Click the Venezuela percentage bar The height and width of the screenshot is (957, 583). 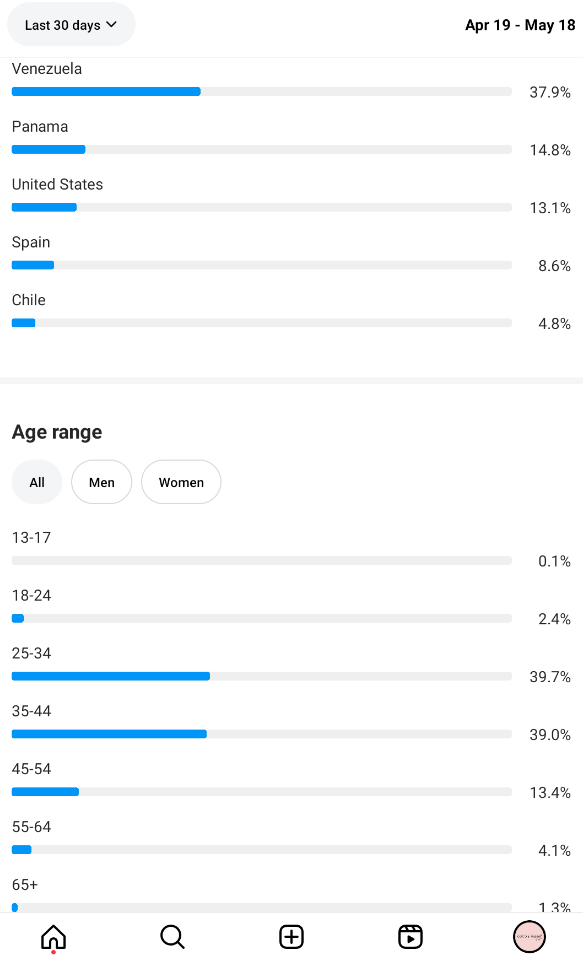click(x=261, y=92)
